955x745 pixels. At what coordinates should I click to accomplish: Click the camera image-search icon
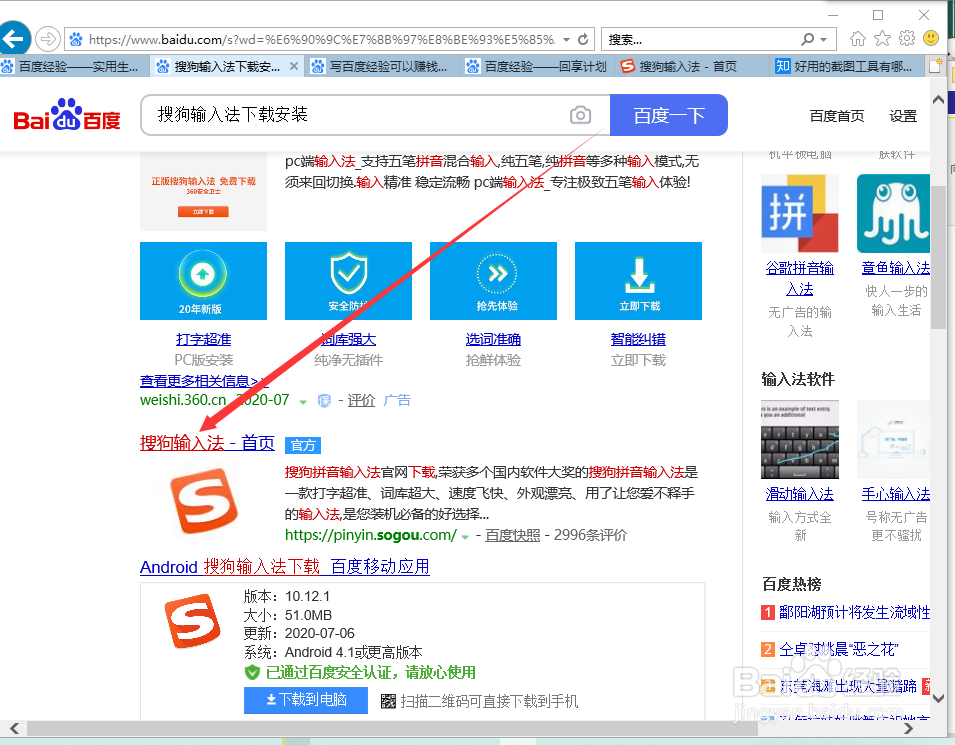[x=580, y=115]
